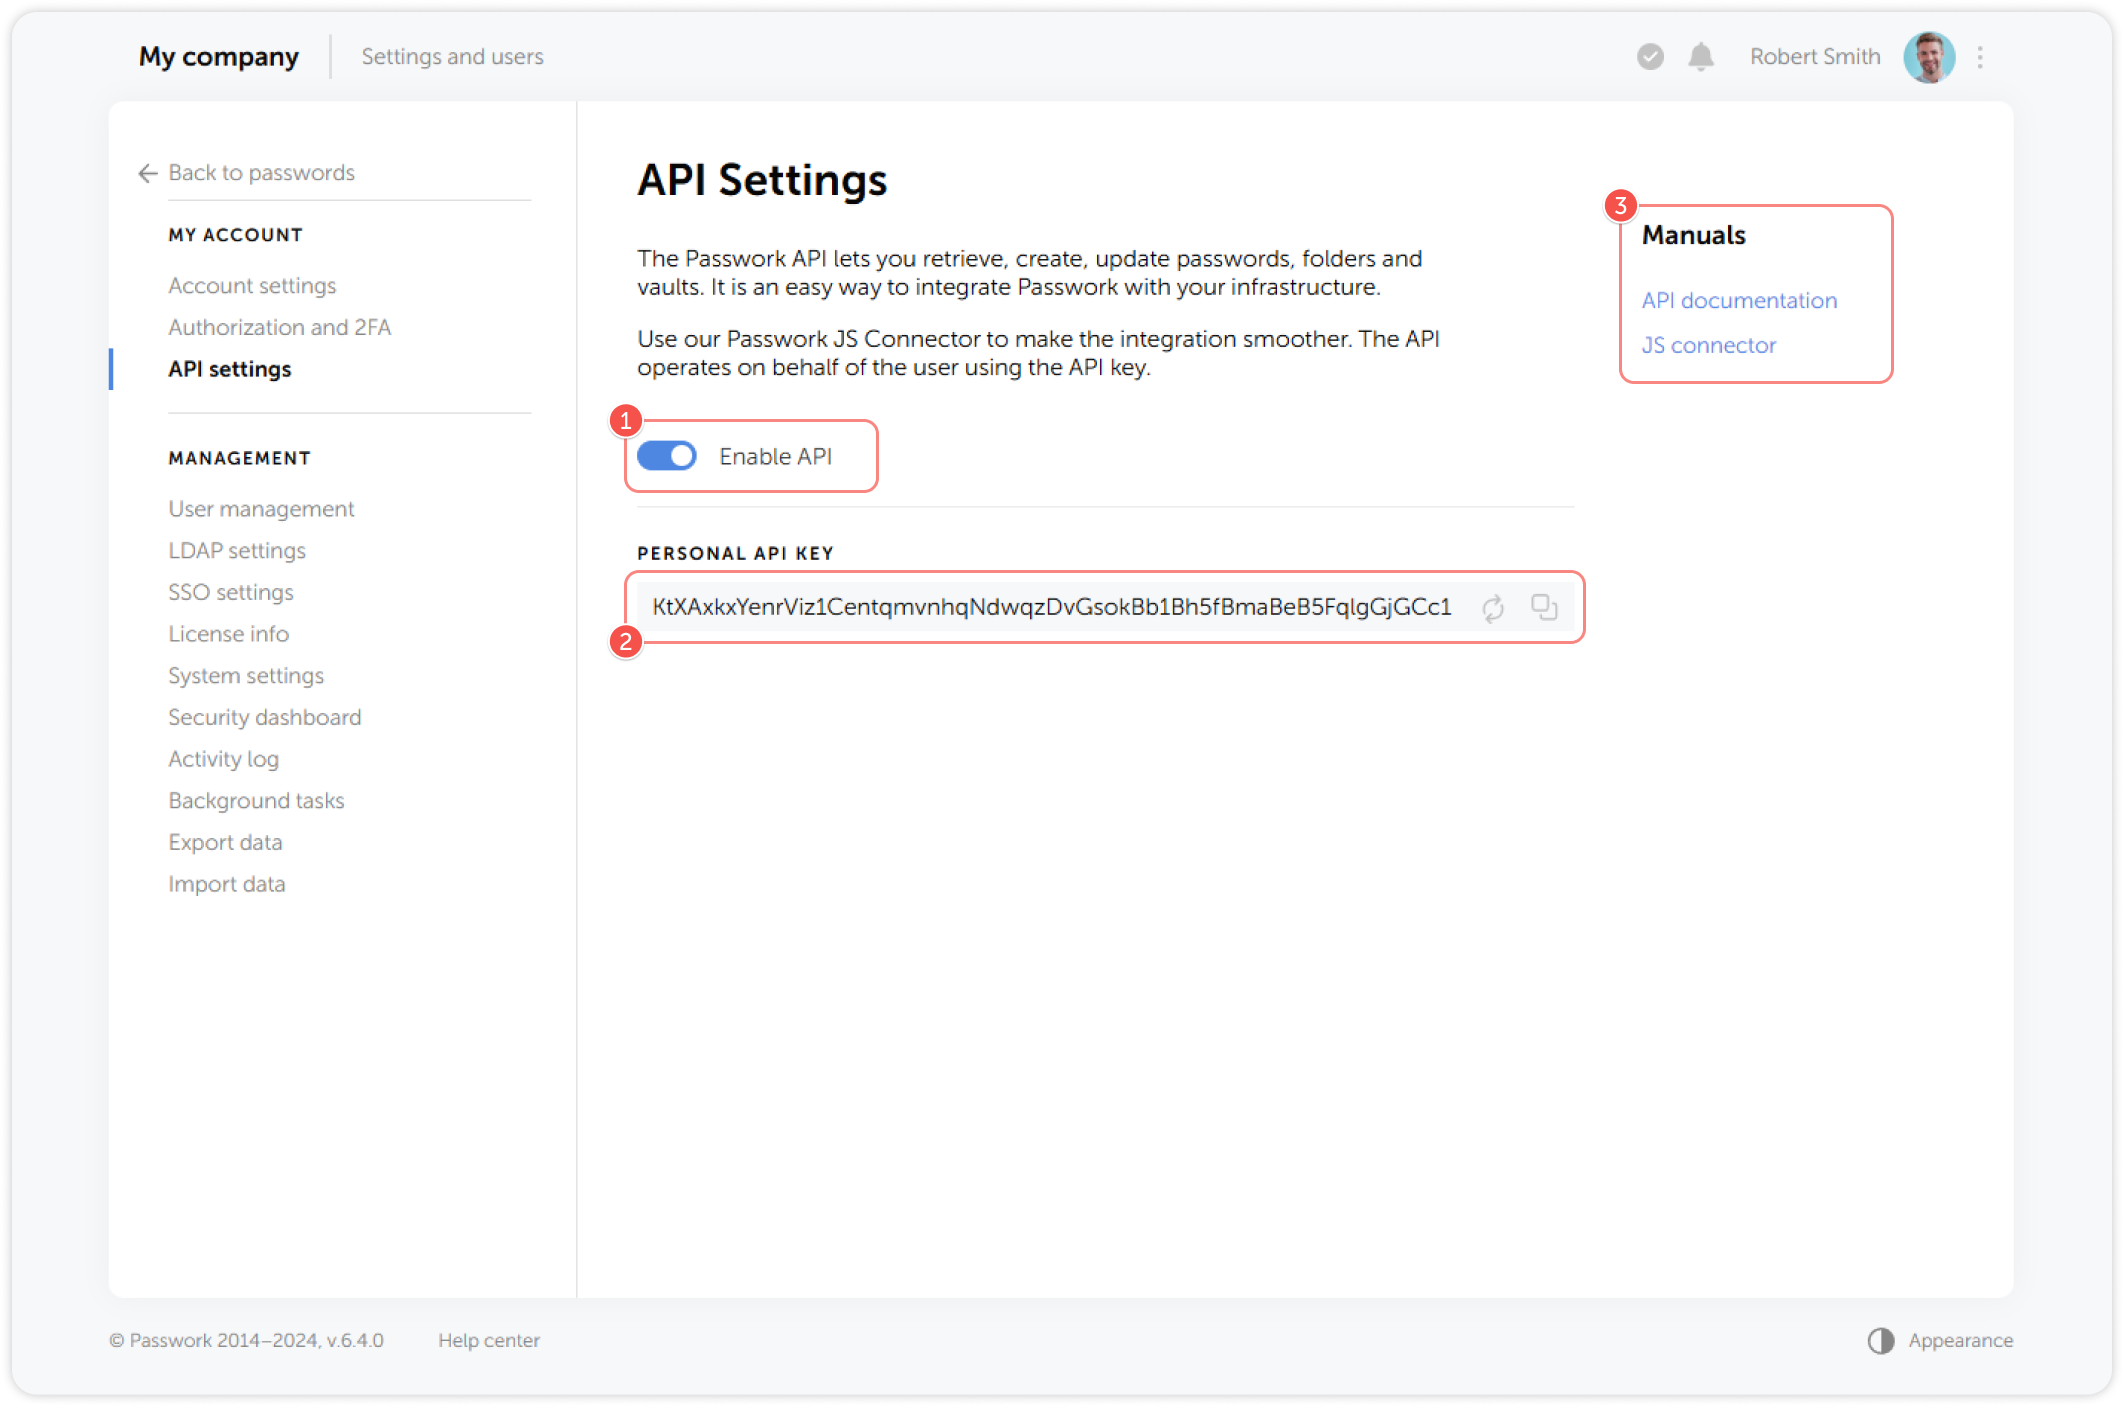The height and width of the screenshot is (1407, 2124).
Task: Disable the Enable API toggle
Action: (x=666, y=455)
